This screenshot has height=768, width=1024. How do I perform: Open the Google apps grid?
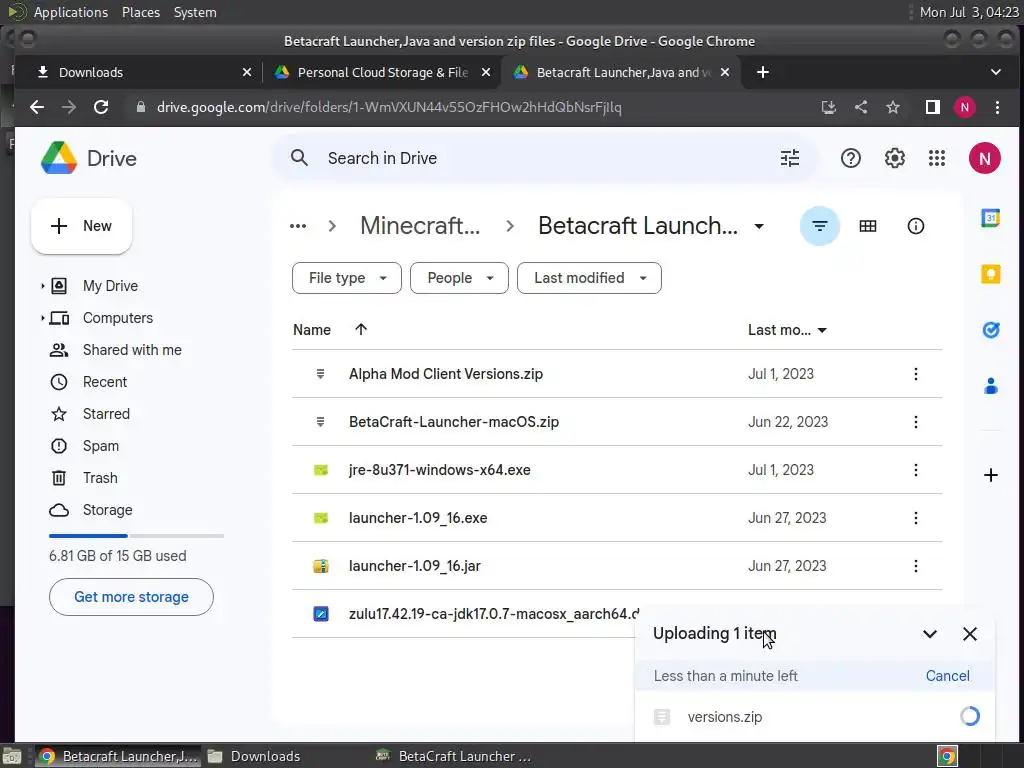[936, 158]
